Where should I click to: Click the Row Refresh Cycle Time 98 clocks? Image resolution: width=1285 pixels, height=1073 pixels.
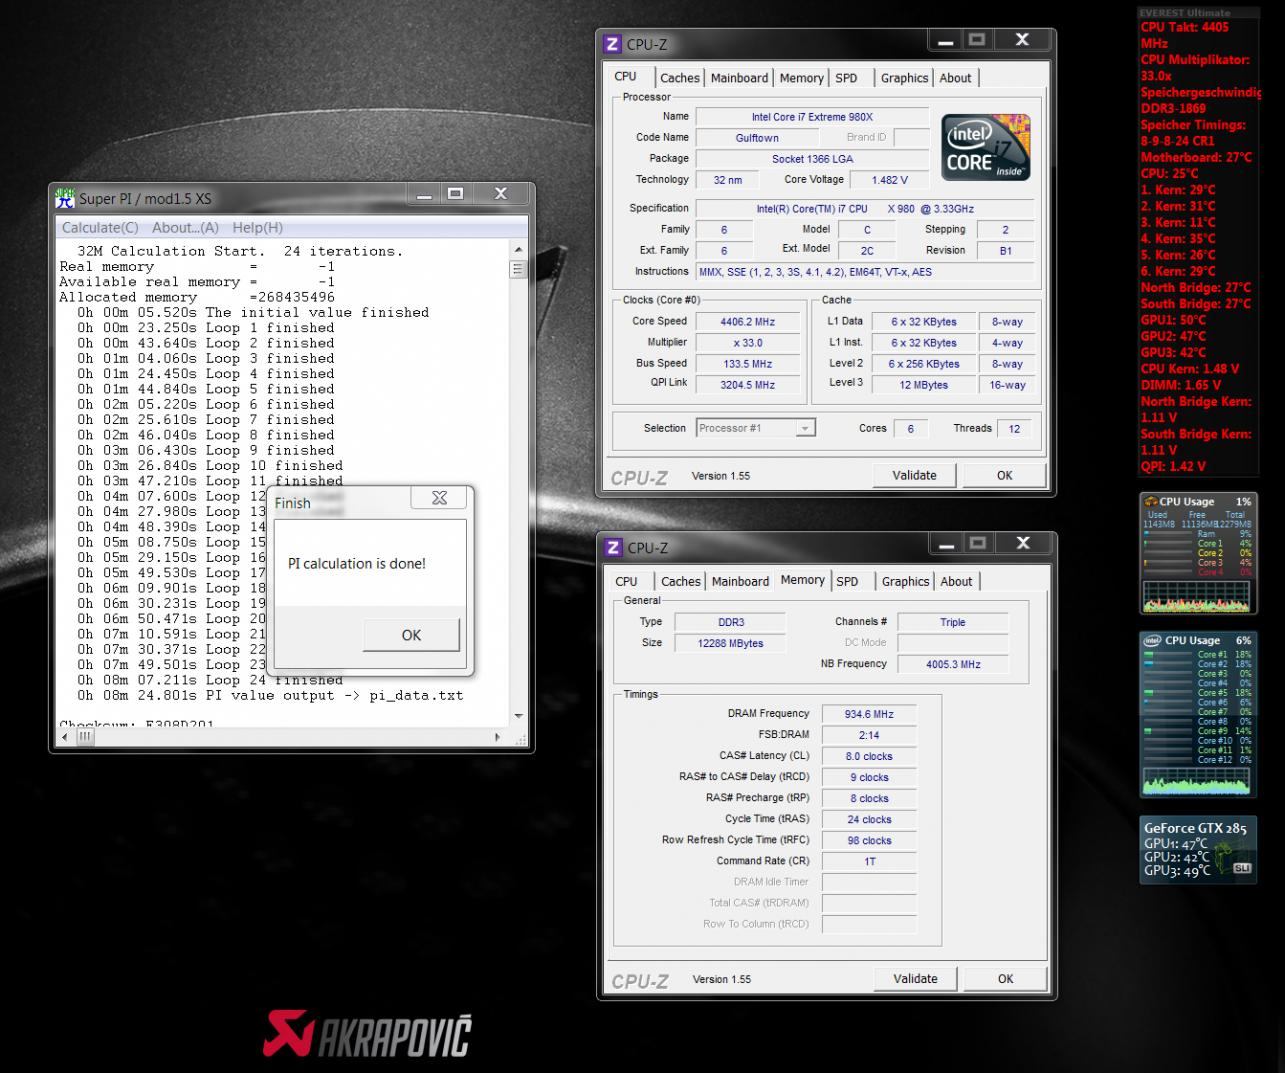click(869, 840)
